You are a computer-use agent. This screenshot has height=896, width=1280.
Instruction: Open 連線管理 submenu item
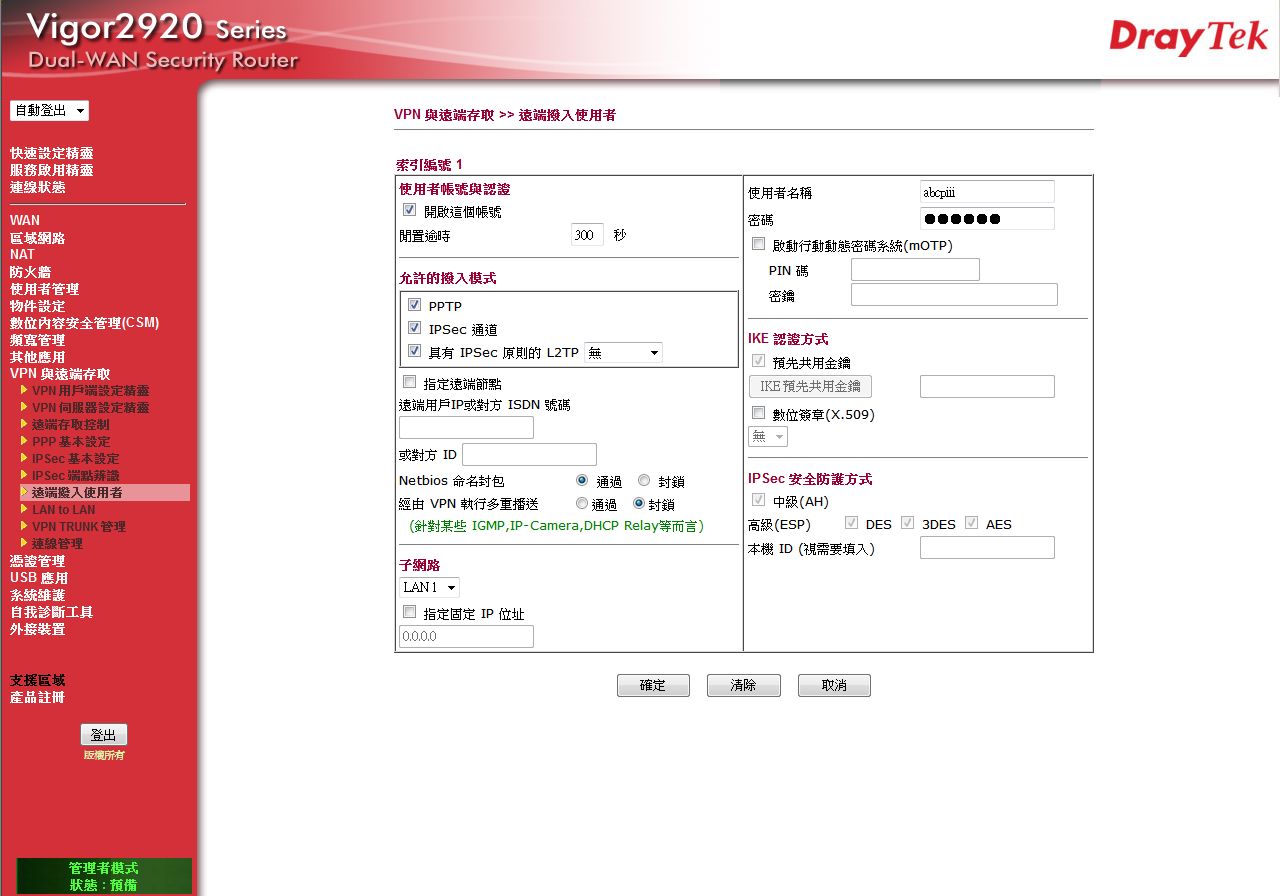tap(57, 544)
